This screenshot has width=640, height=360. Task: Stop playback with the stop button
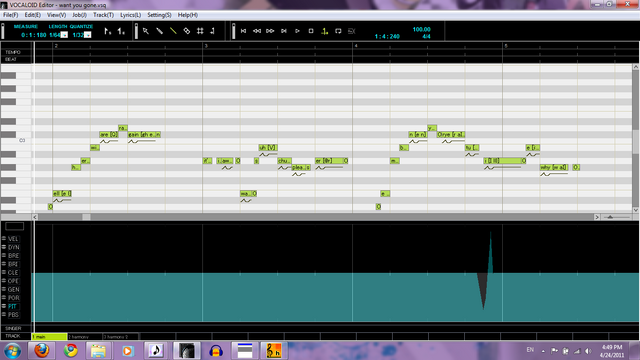311,31
